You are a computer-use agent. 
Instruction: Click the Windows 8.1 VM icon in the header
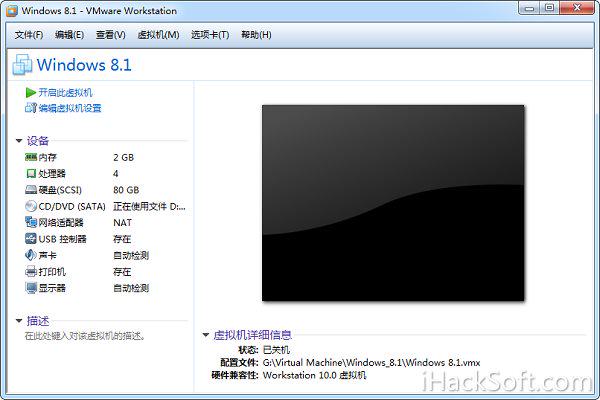[x=22, y=64]
